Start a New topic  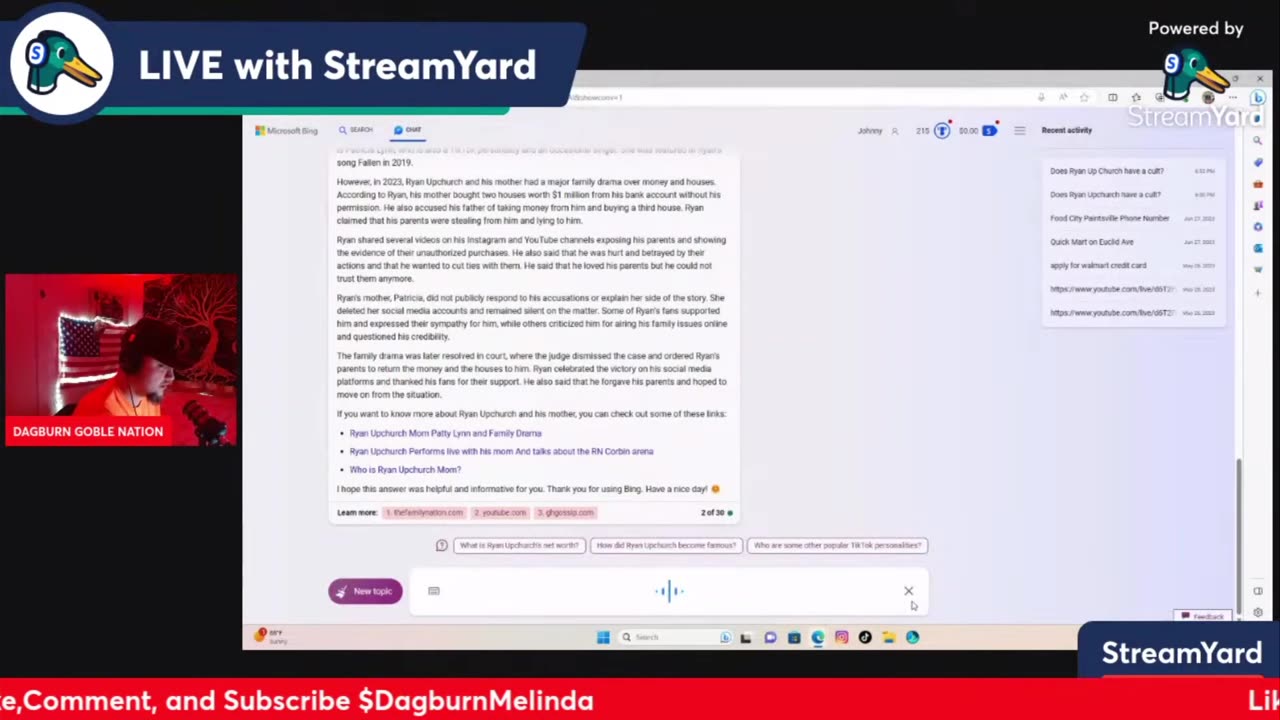pos(365,591)
